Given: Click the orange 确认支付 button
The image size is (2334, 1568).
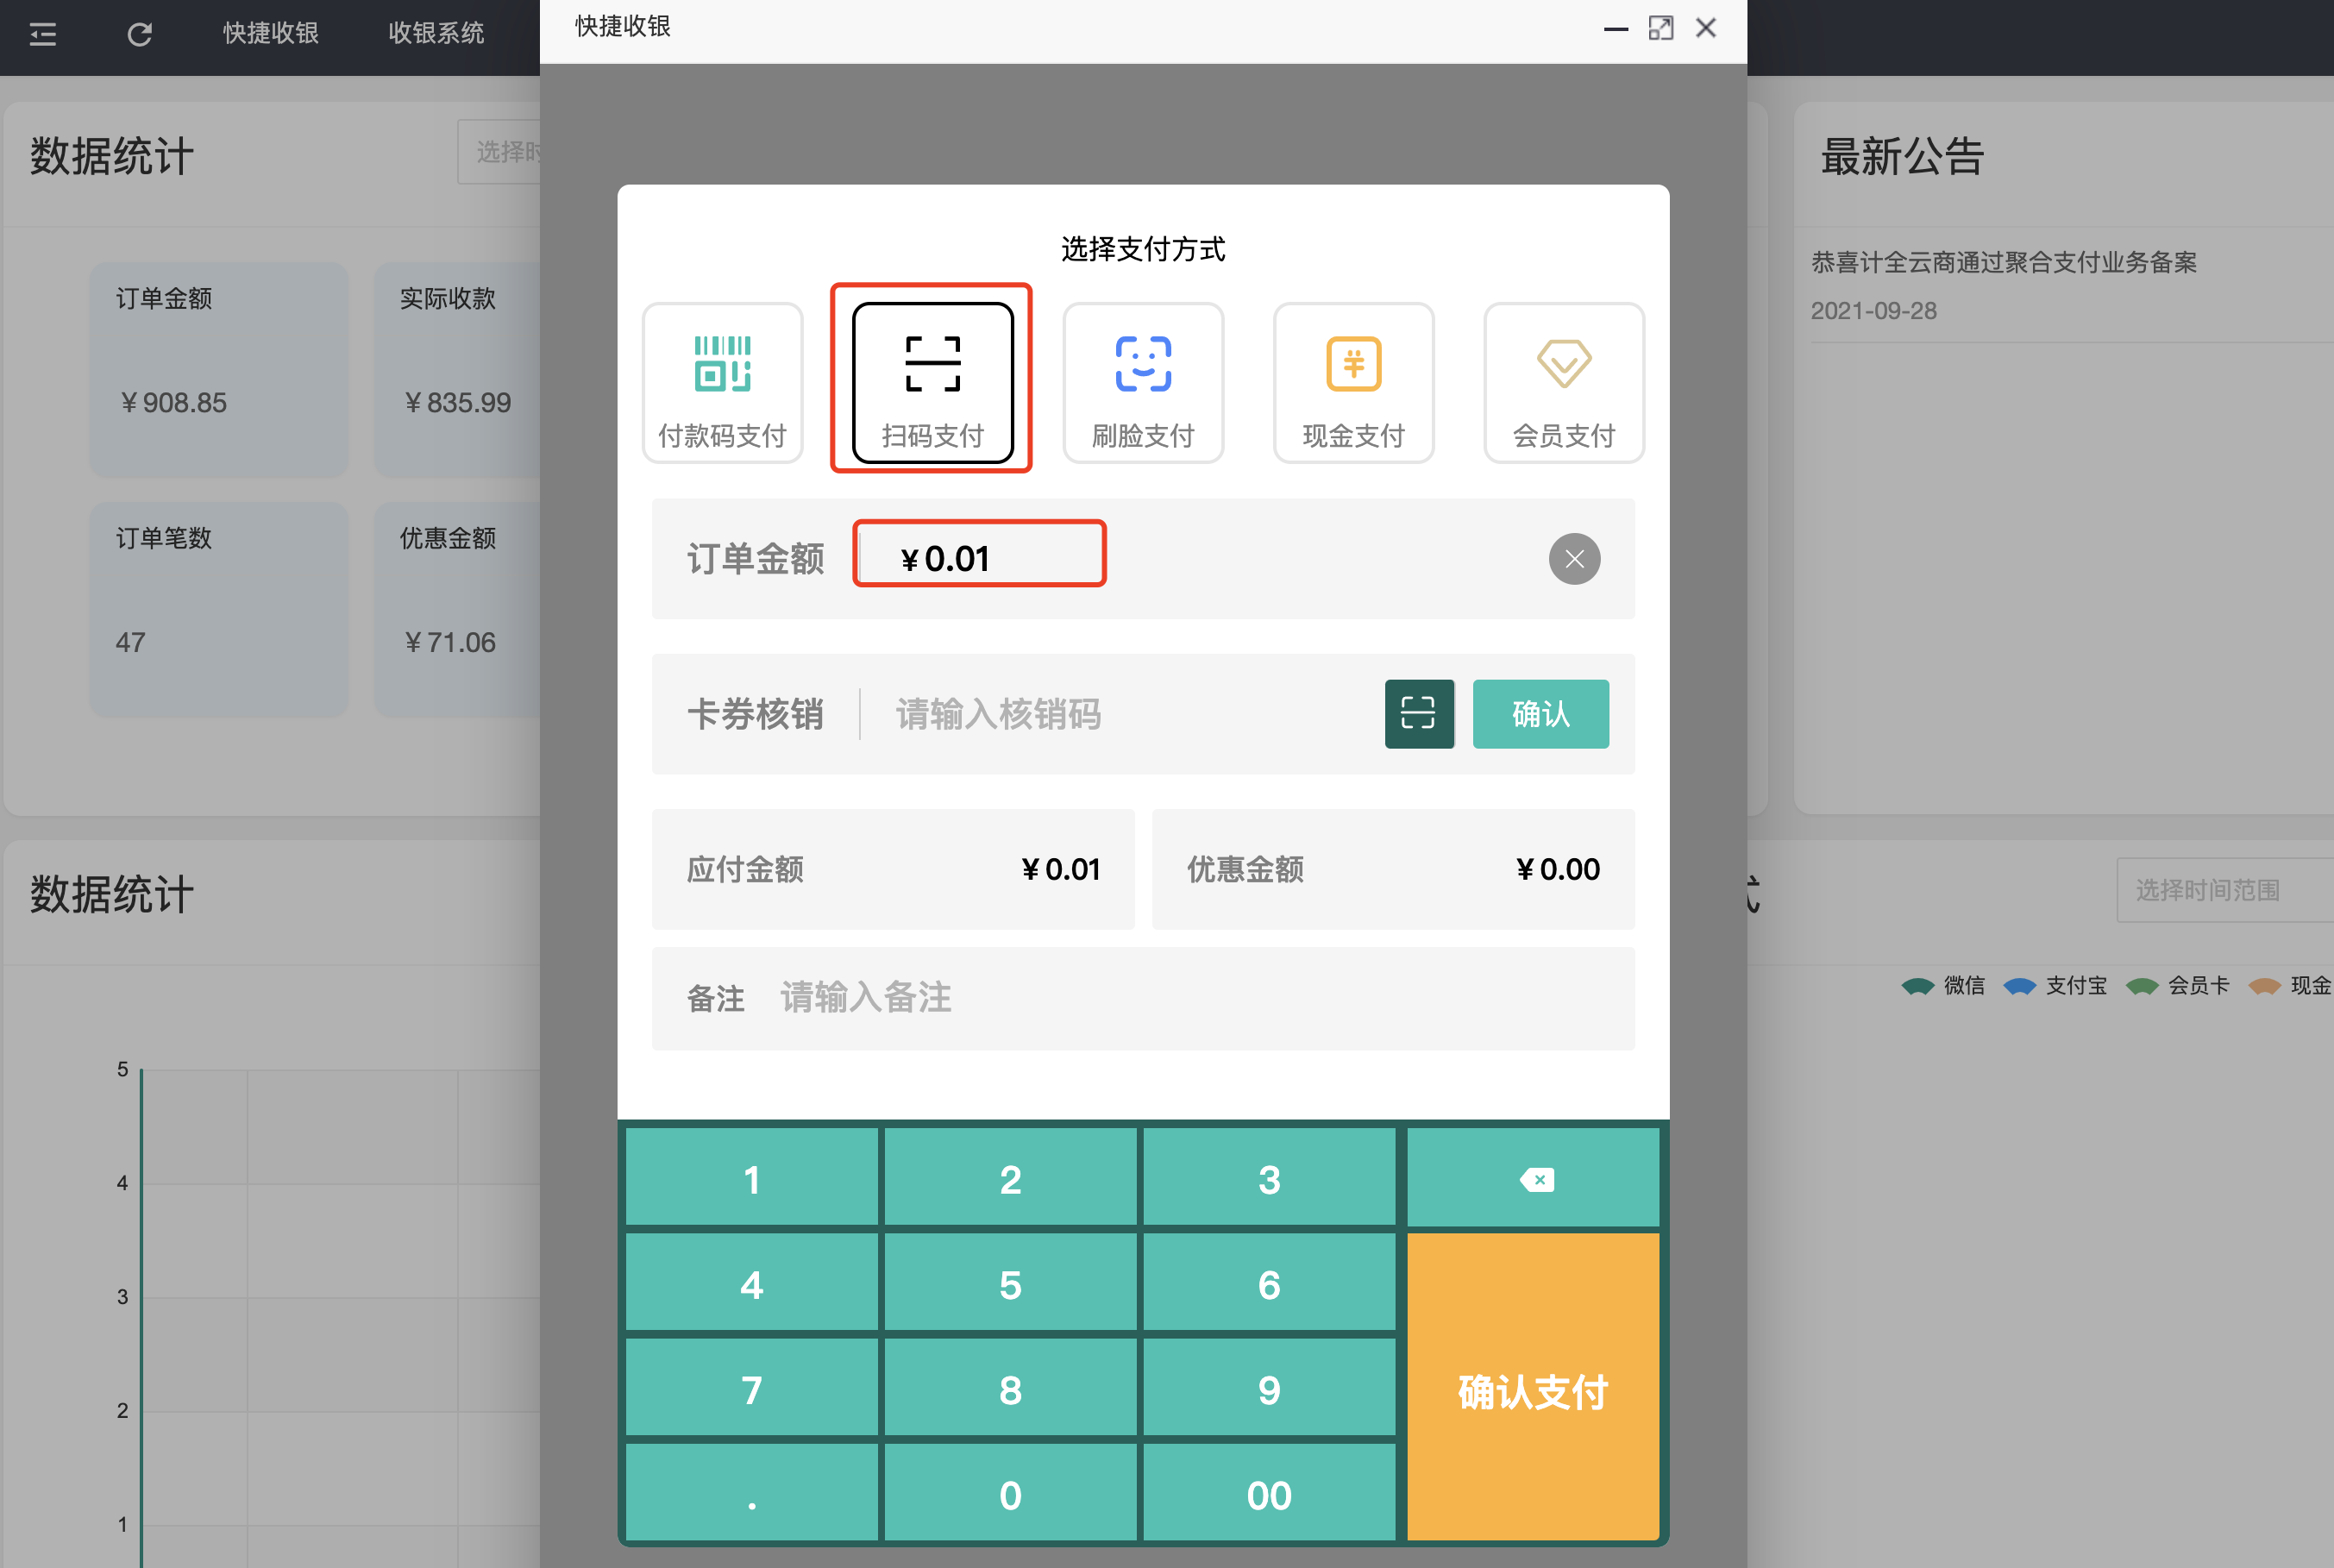Looking at the screenshot, I should point(1533,1387).
